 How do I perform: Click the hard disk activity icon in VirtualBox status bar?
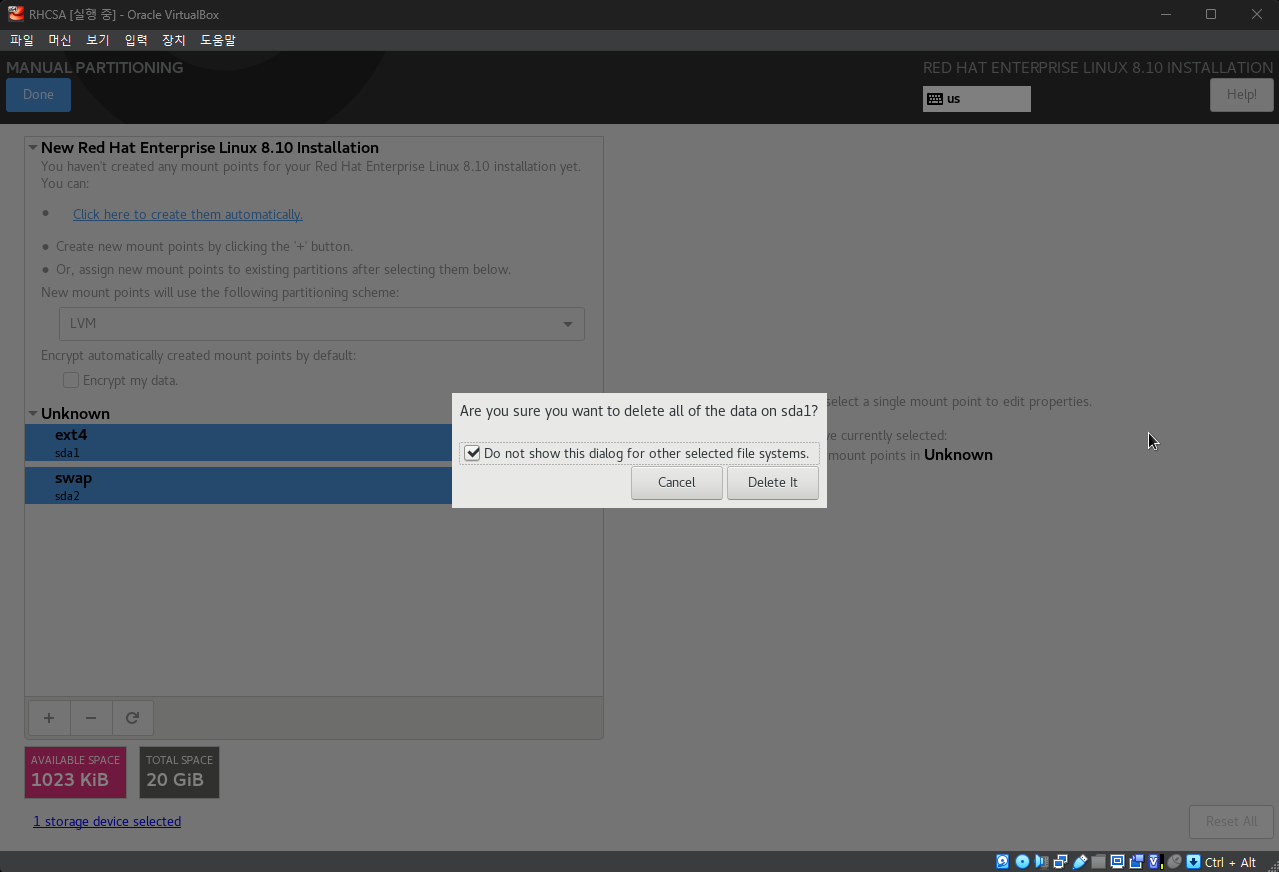click(x=1002, y=862)
